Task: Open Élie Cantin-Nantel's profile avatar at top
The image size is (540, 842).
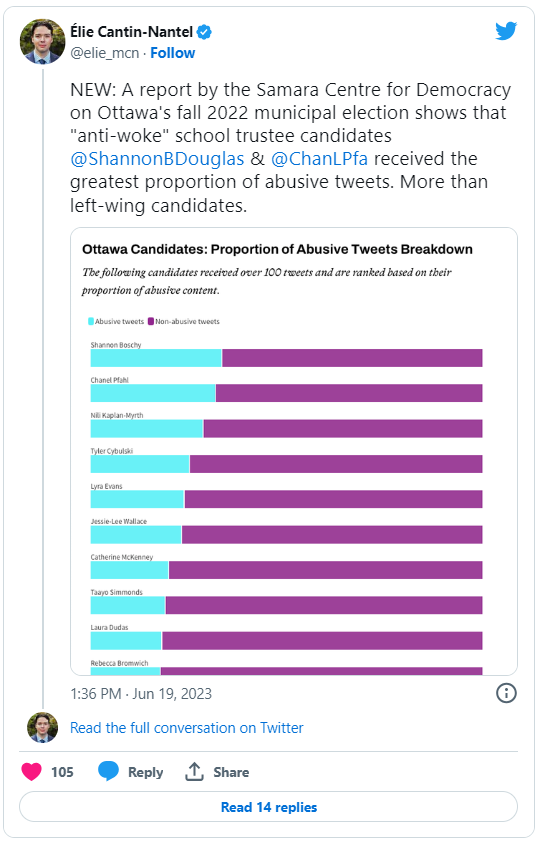Action: (x=42, y=41)
